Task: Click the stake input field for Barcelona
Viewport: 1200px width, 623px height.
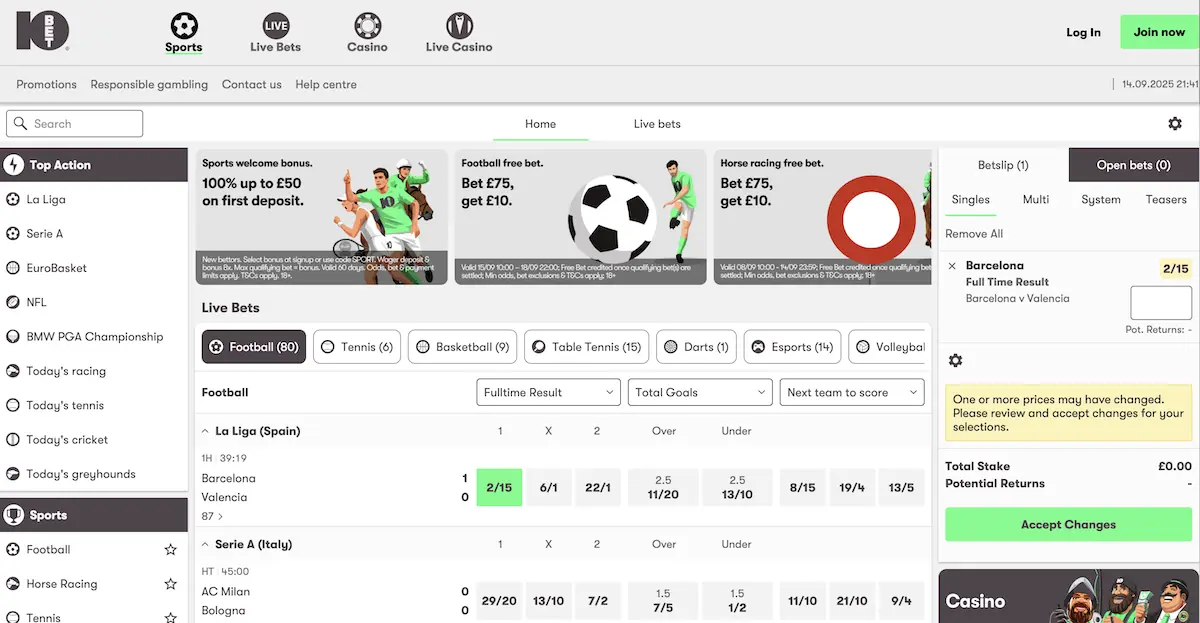Action: click(1161, 303)
